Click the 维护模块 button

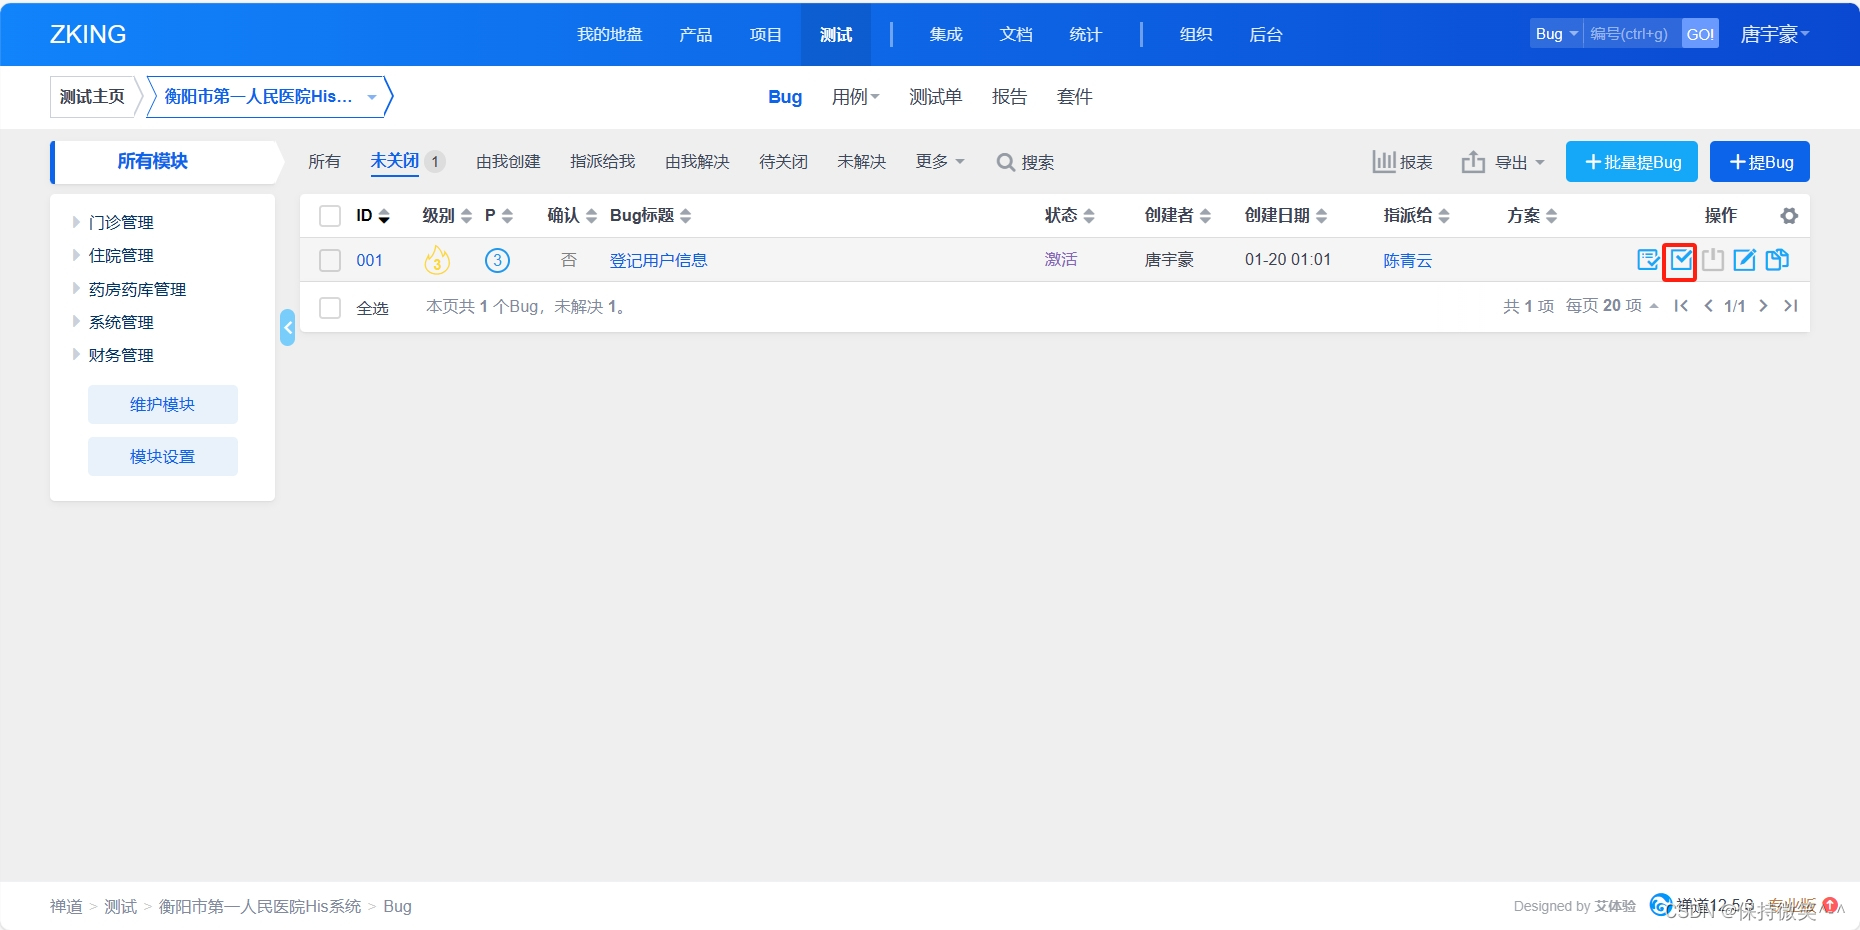[x=163, y=404]
